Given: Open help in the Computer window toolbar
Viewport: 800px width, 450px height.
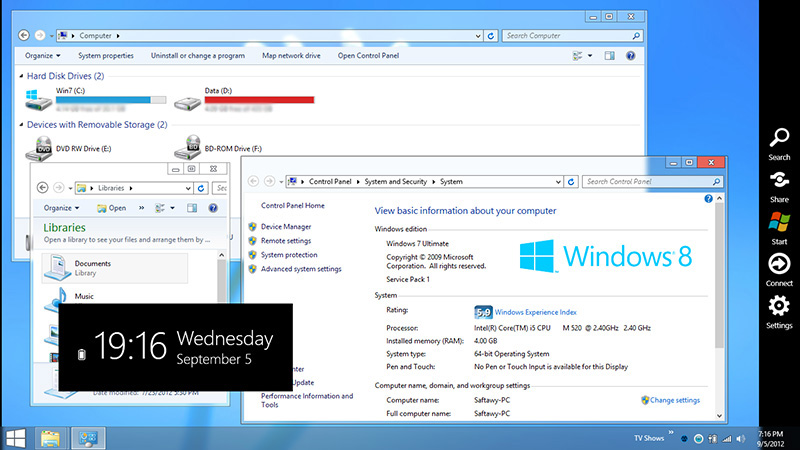Looking at the screenshot, I should click(x=631, y=56).
